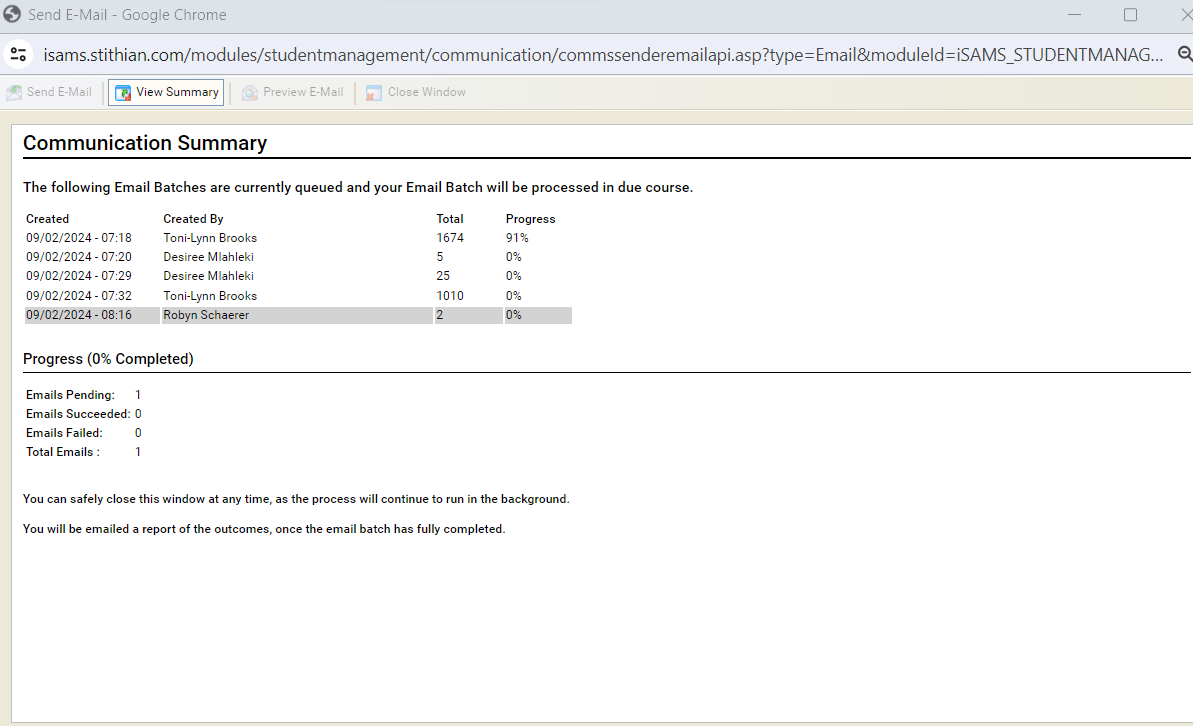
Task: Click the zoom magnifier icon in address bar
Action: [x=1184, y=55]
